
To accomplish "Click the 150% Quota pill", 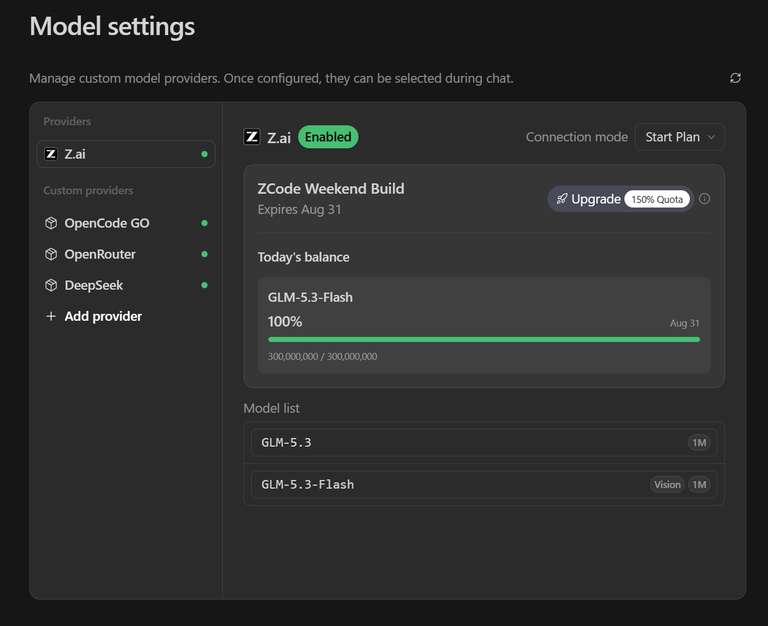I will [657, 199].
